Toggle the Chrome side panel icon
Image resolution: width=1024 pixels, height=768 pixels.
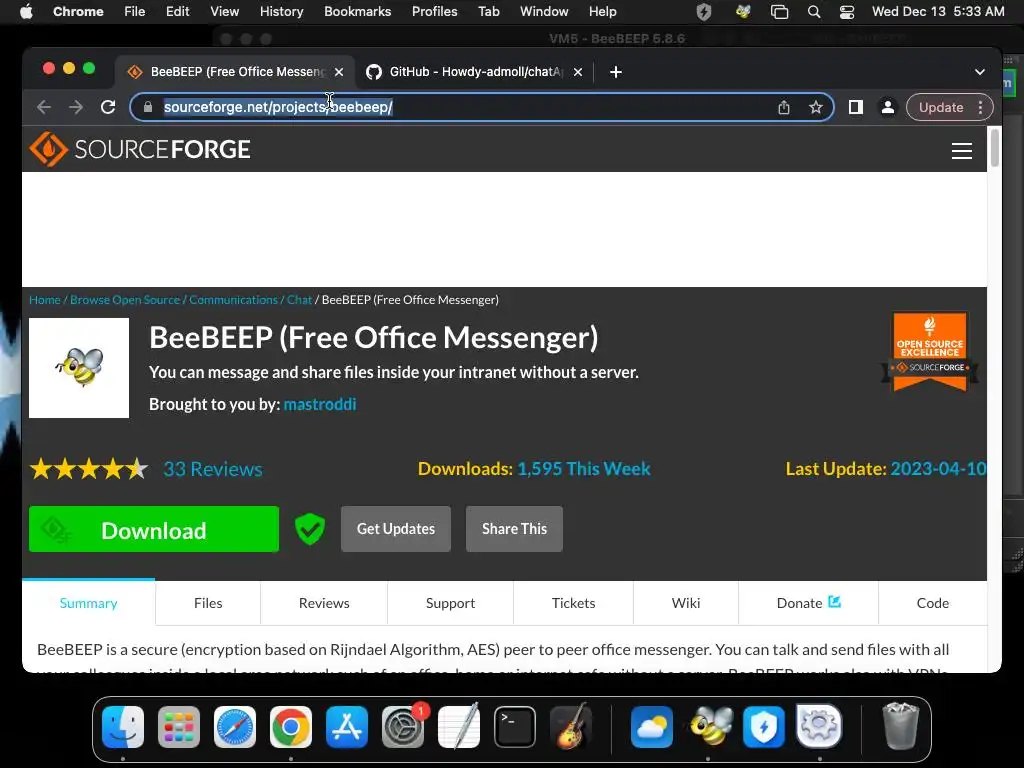856,107
